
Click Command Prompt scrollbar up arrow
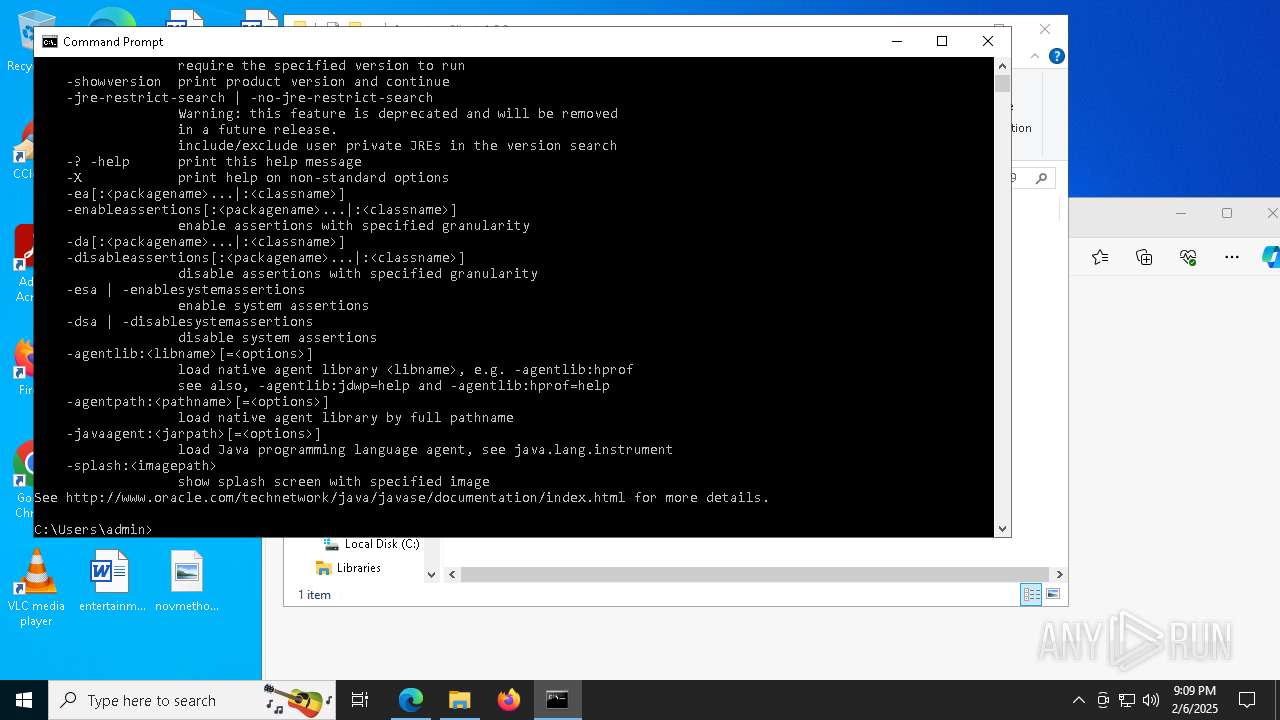click(x=1002, y=66)
